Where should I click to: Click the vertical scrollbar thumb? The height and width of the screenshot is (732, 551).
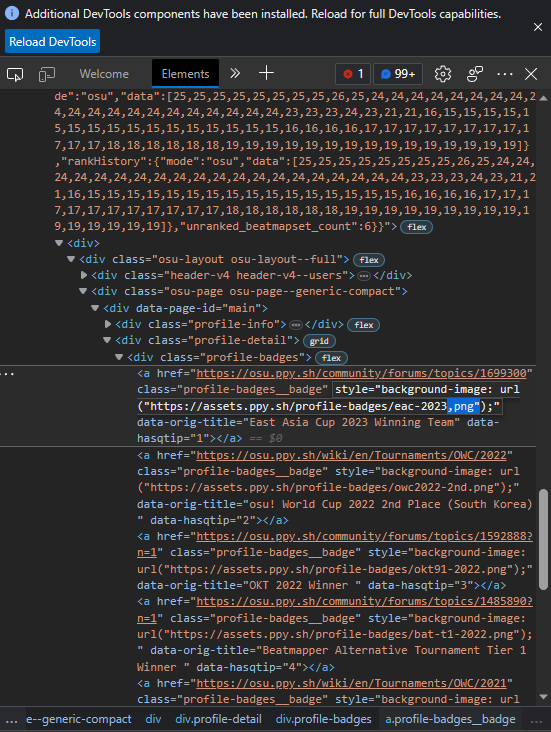(543, 539)
